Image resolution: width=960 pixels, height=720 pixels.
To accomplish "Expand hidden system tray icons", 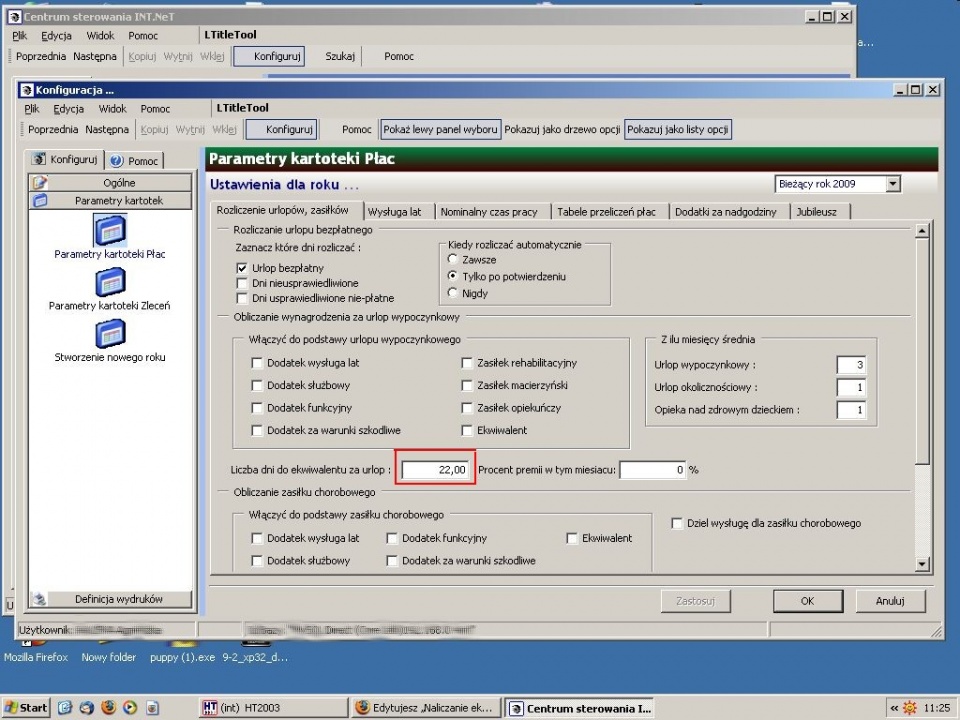I will tap(894, 708).
